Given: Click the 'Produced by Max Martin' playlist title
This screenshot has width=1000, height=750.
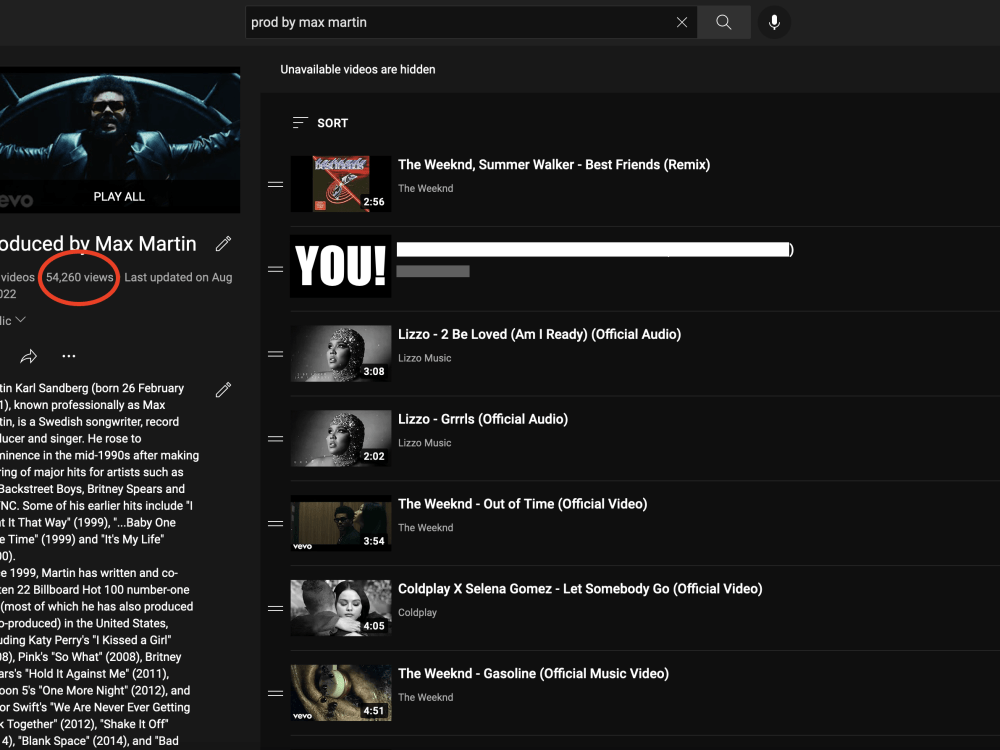Looking at the screenshot, I should (x=98, y=244).
